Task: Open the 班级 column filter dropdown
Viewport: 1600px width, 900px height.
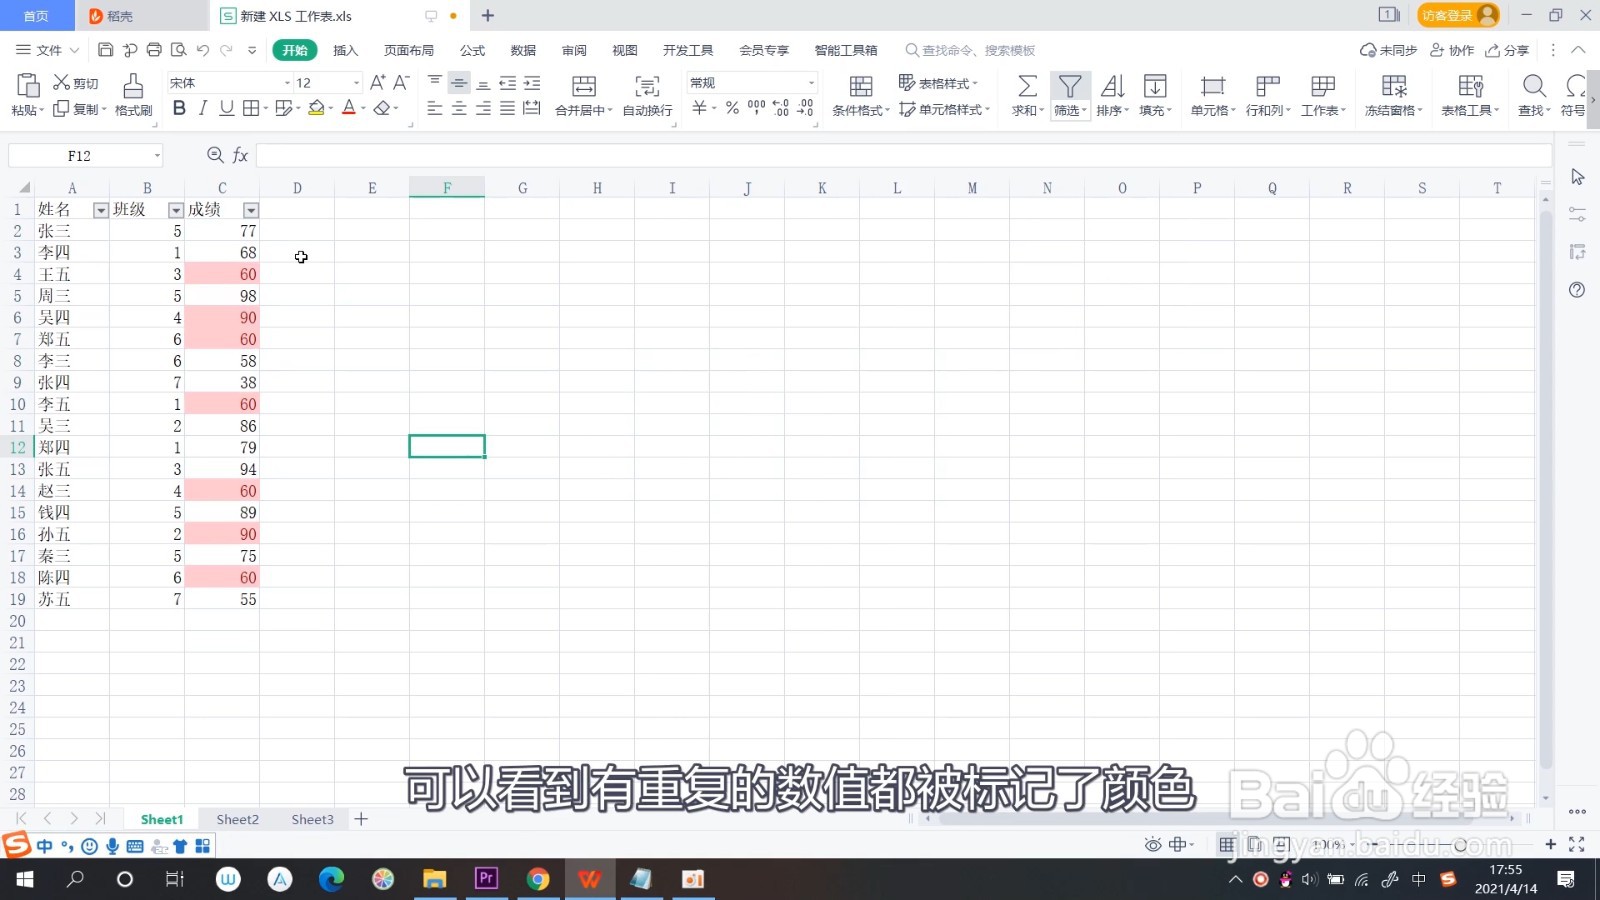Action: click(x=176, y=210)
